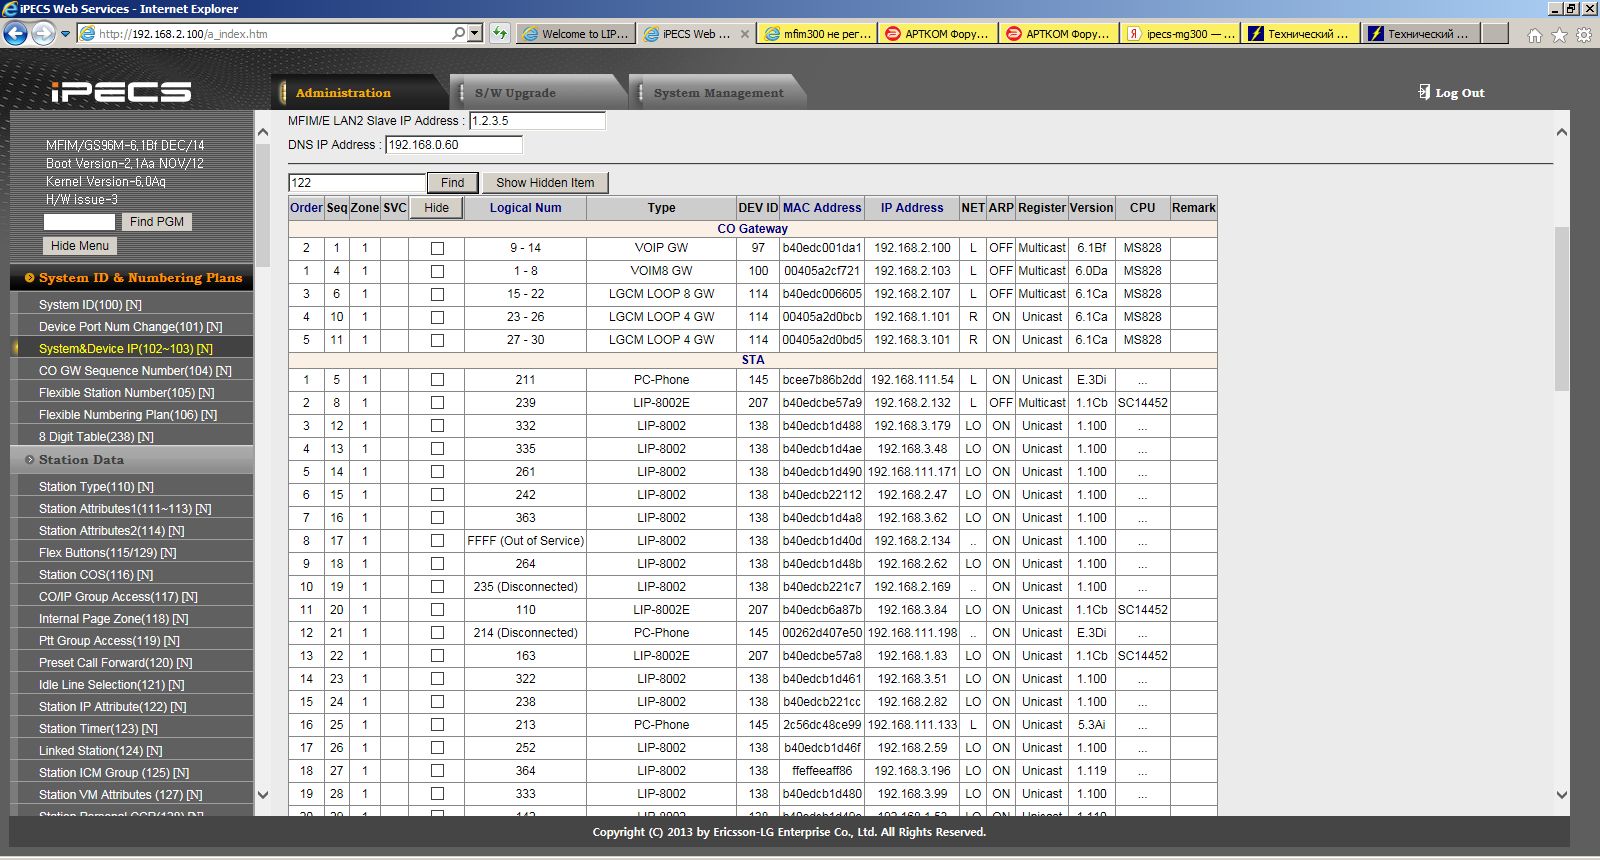Image resolution: width=1600 pixels, height=860 pixels.
Task: Open Favorites star icon
Action: pos(1559,35)
